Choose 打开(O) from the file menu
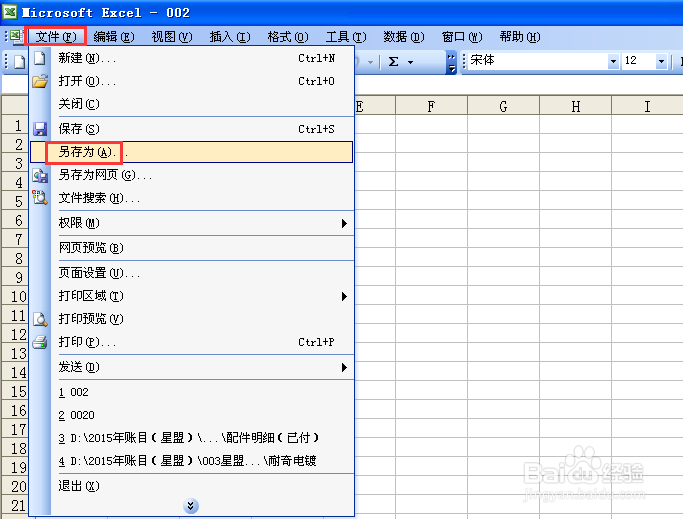 pos(192,81)
